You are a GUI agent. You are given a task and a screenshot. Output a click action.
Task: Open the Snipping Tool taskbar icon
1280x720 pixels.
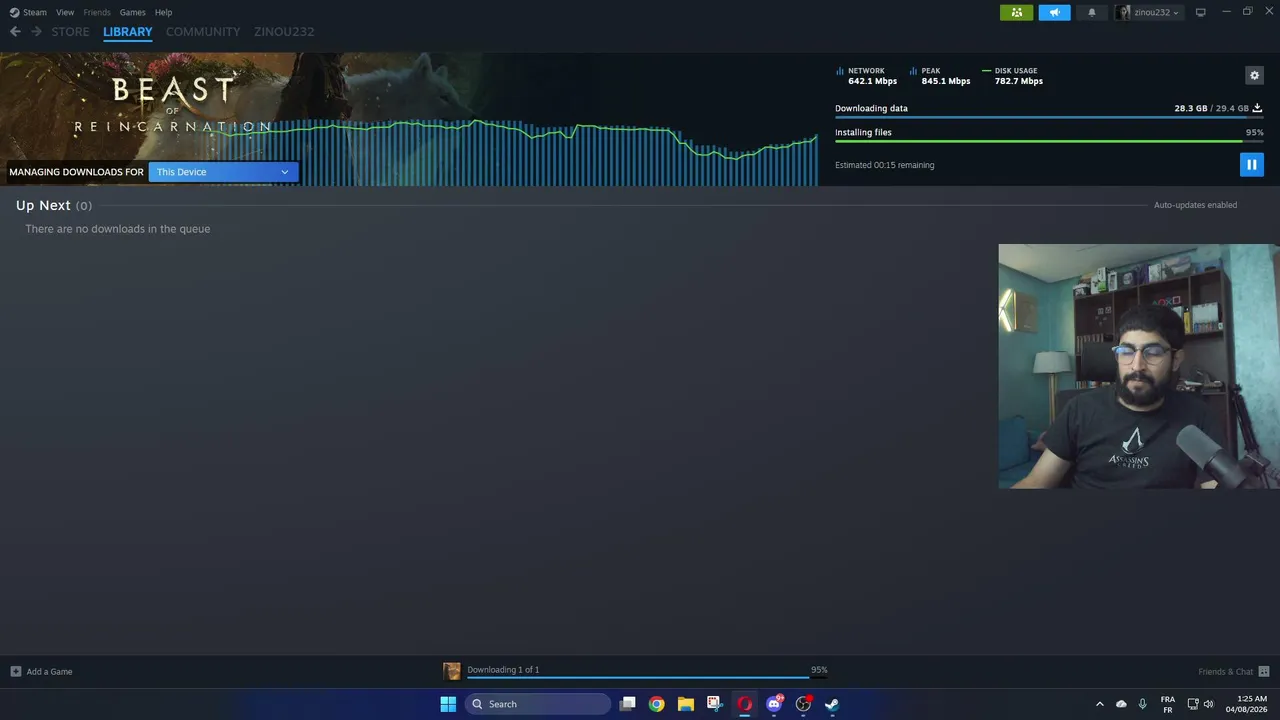pyautogui.click(x=715, y=704)
